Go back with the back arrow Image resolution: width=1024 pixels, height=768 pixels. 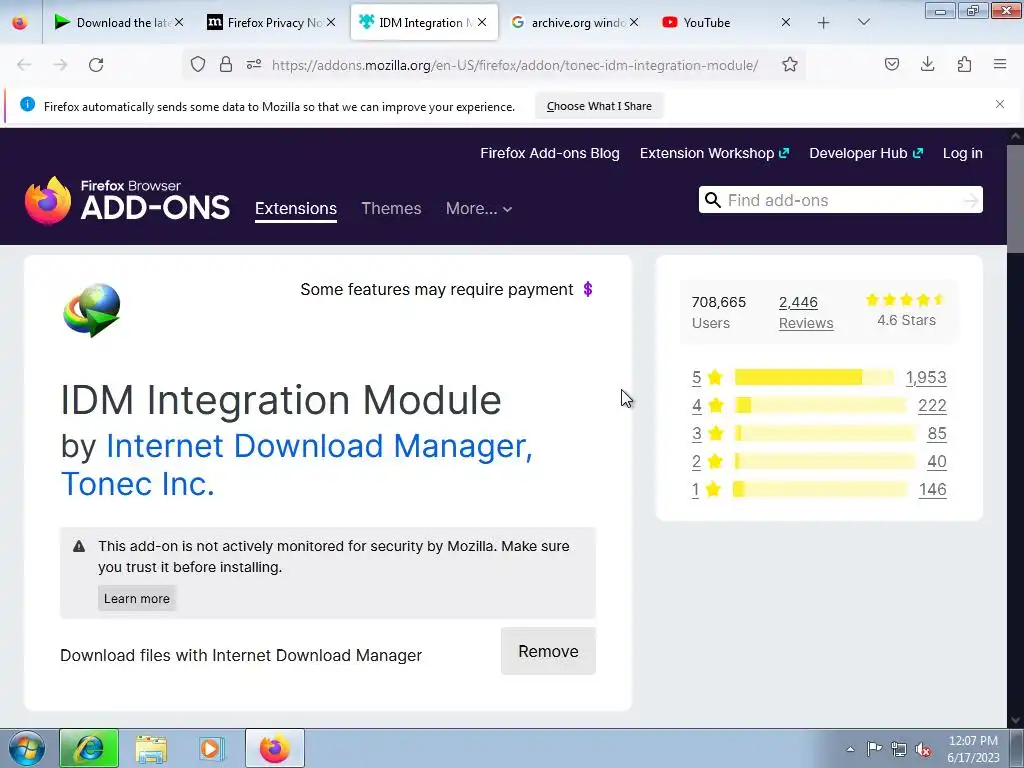[24, 65]
